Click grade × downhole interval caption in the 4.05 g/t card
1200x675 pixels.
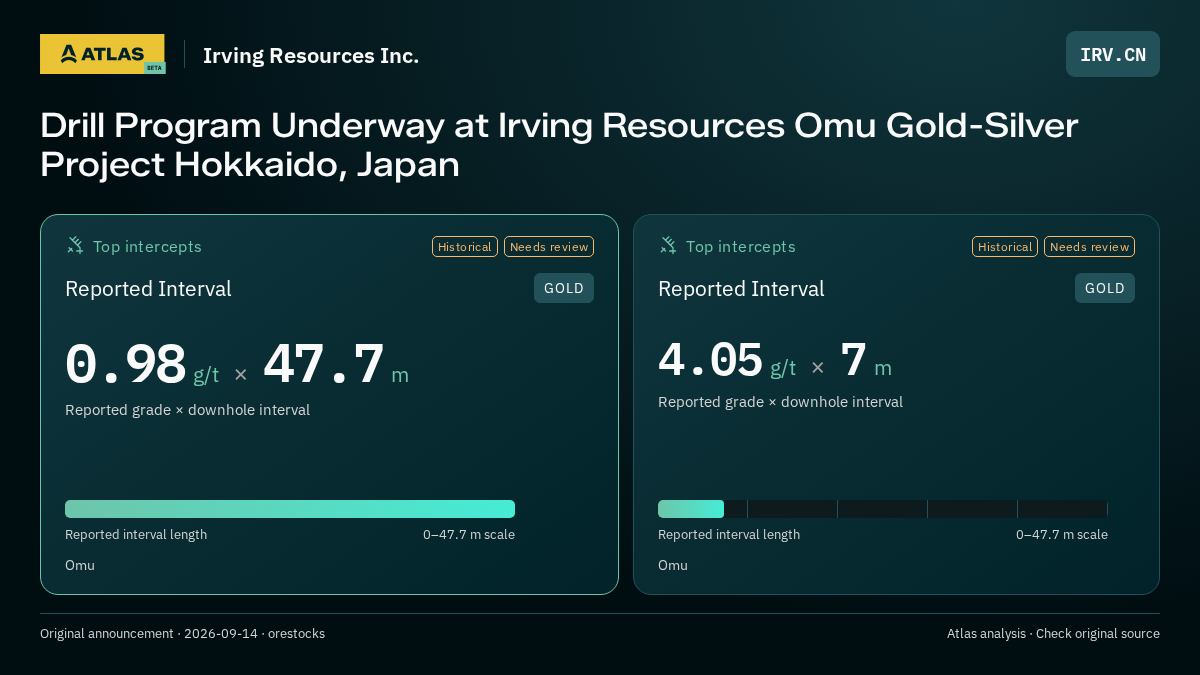click(x=780, y=402)
